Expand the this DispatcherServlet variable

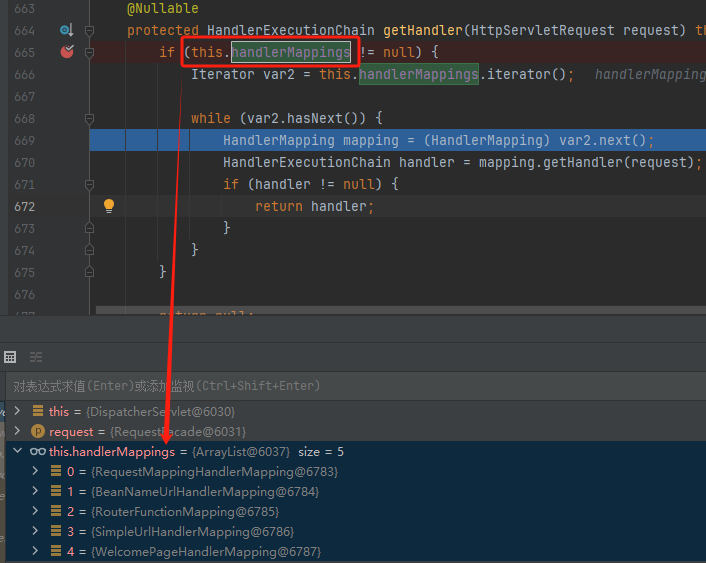17,411
